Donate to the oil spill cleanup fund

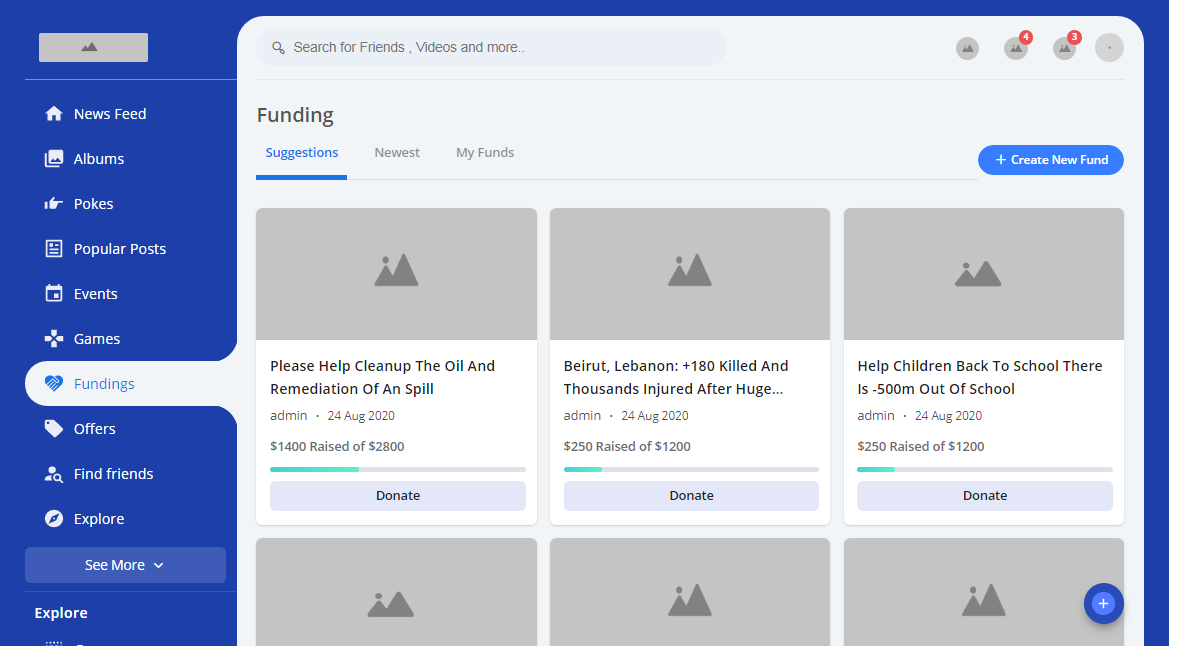tap(397, 496)
